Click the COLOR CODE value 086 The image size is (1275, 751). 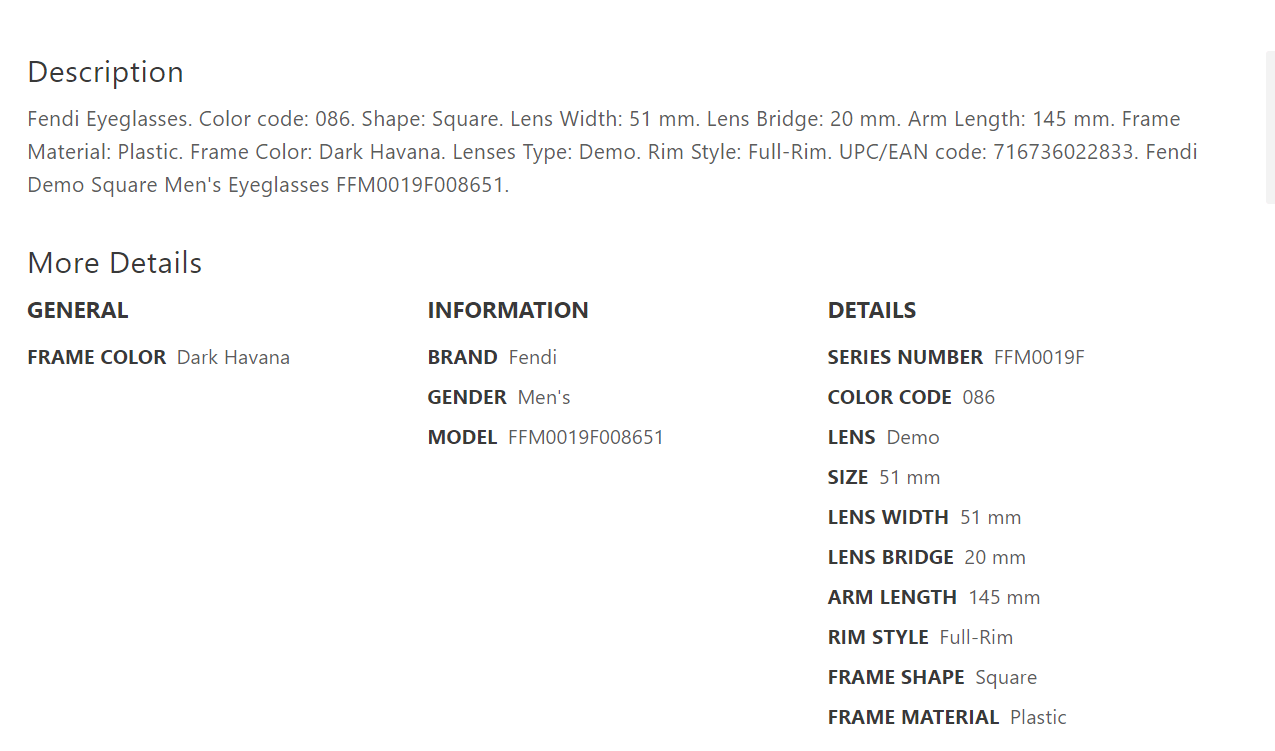(978, 397)
